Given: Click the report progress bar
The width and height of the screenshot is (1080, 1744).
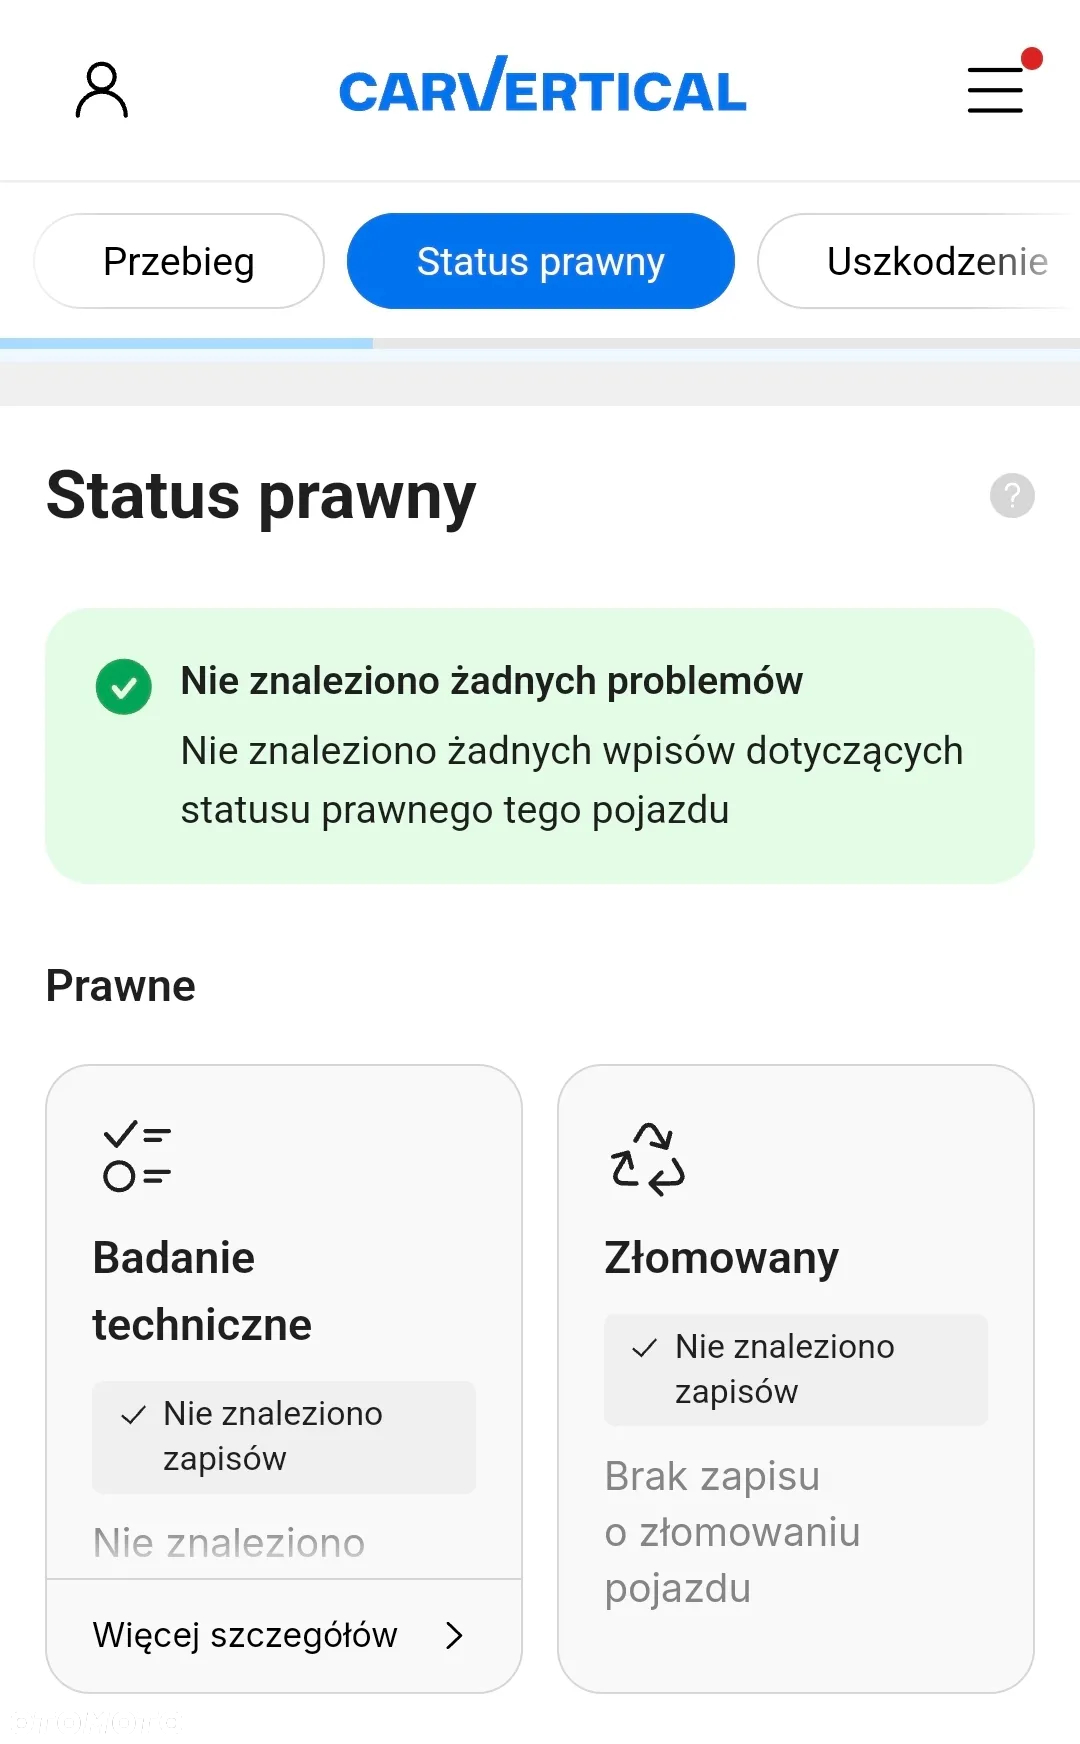Looking at the screenshot, I should (540, 344).
